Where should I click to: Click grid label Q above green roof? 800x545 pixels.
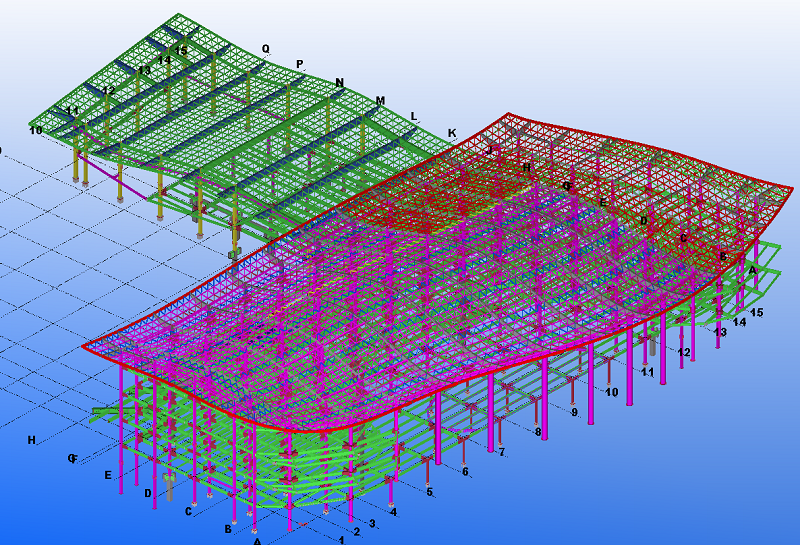[x=265, y=48]
